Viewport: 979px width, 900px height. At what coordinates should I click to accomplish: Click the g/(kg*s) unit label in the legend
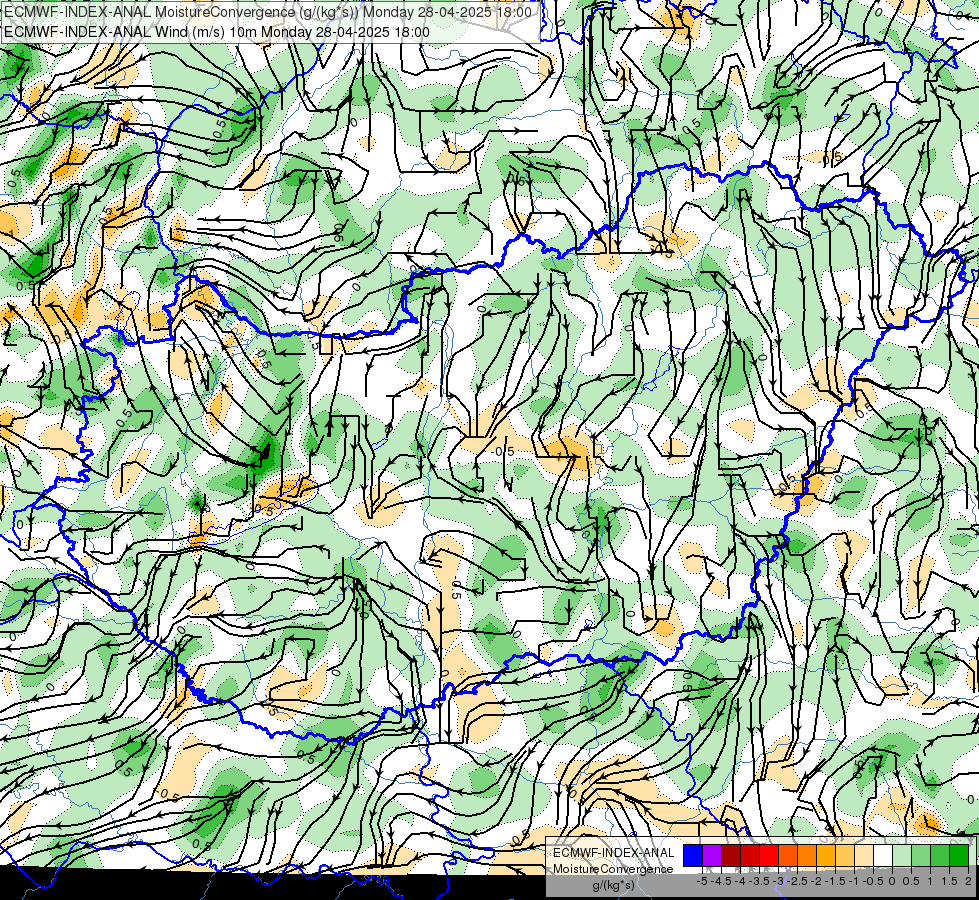(x=614, y=885)
